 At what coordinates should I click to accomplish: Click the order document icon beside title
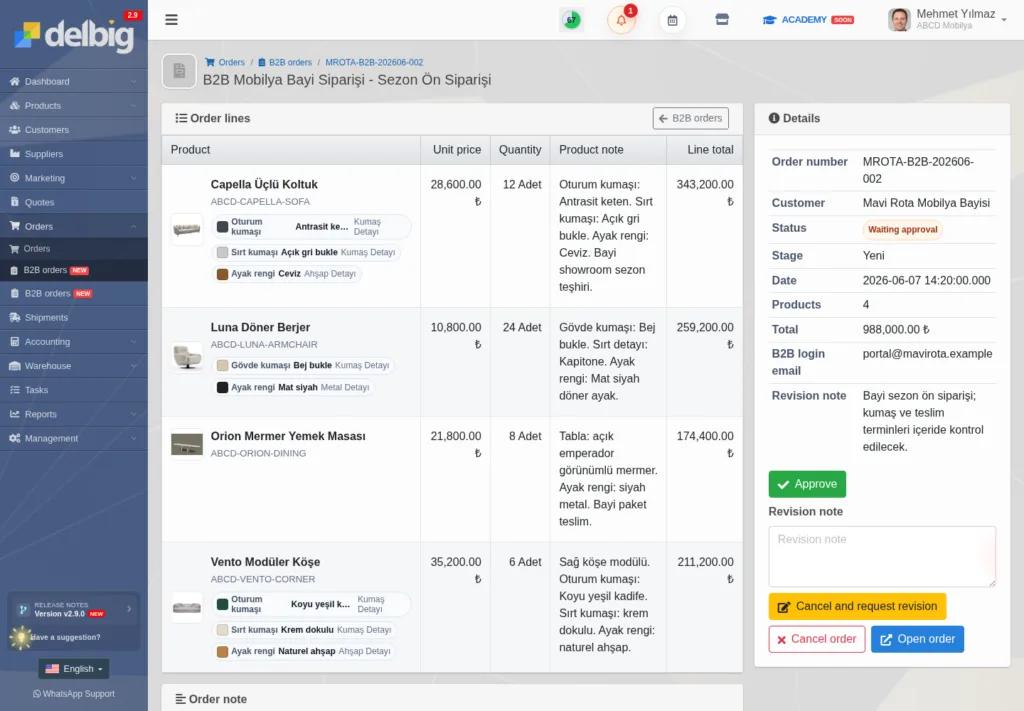179,71
